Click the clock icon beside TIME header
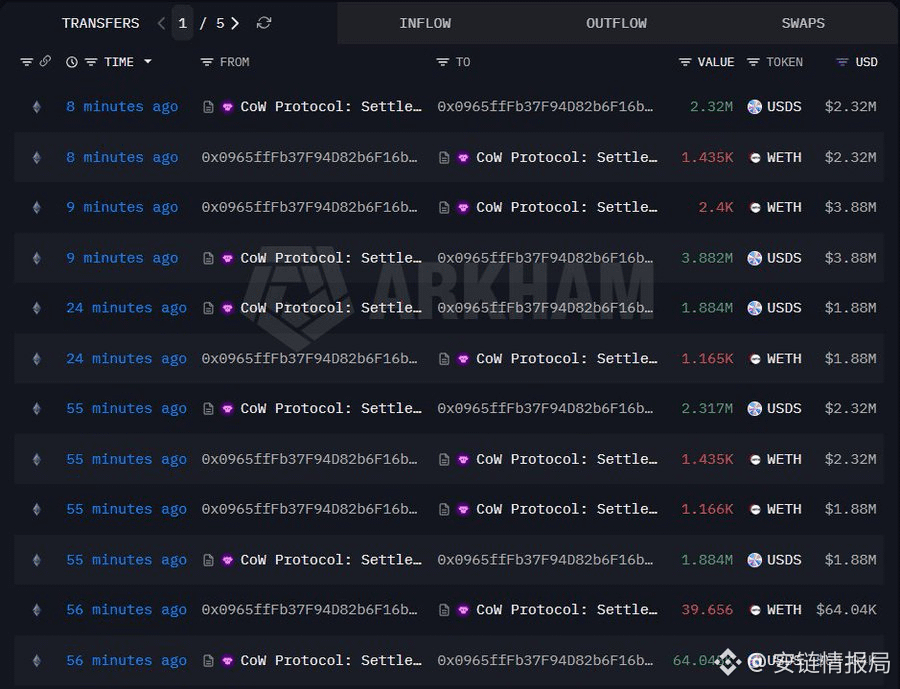The width and height of the screenshot is (900, 689). [72, 62]
